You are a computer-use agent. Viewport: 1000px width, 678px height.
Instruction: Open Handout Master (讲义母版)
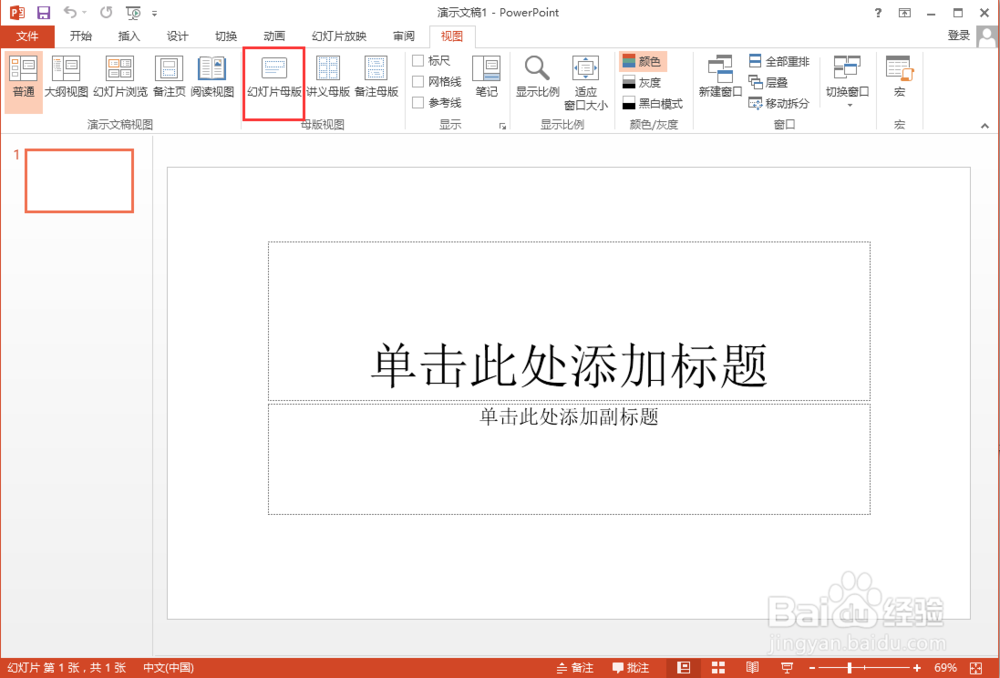point(328,78)
